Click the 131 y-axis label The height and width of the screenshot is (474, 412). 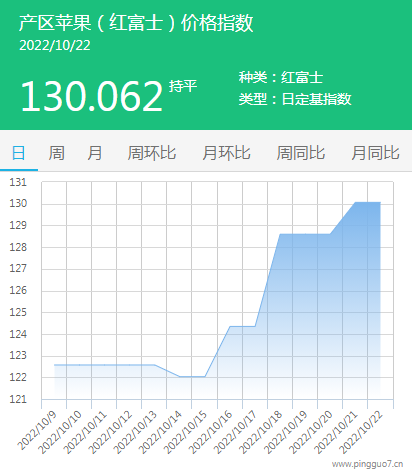click(x=18, y=182)
